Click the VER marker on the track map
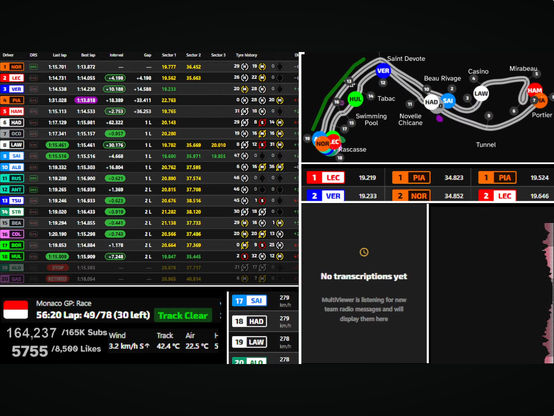554x416 pixels. tap(383, 71)
